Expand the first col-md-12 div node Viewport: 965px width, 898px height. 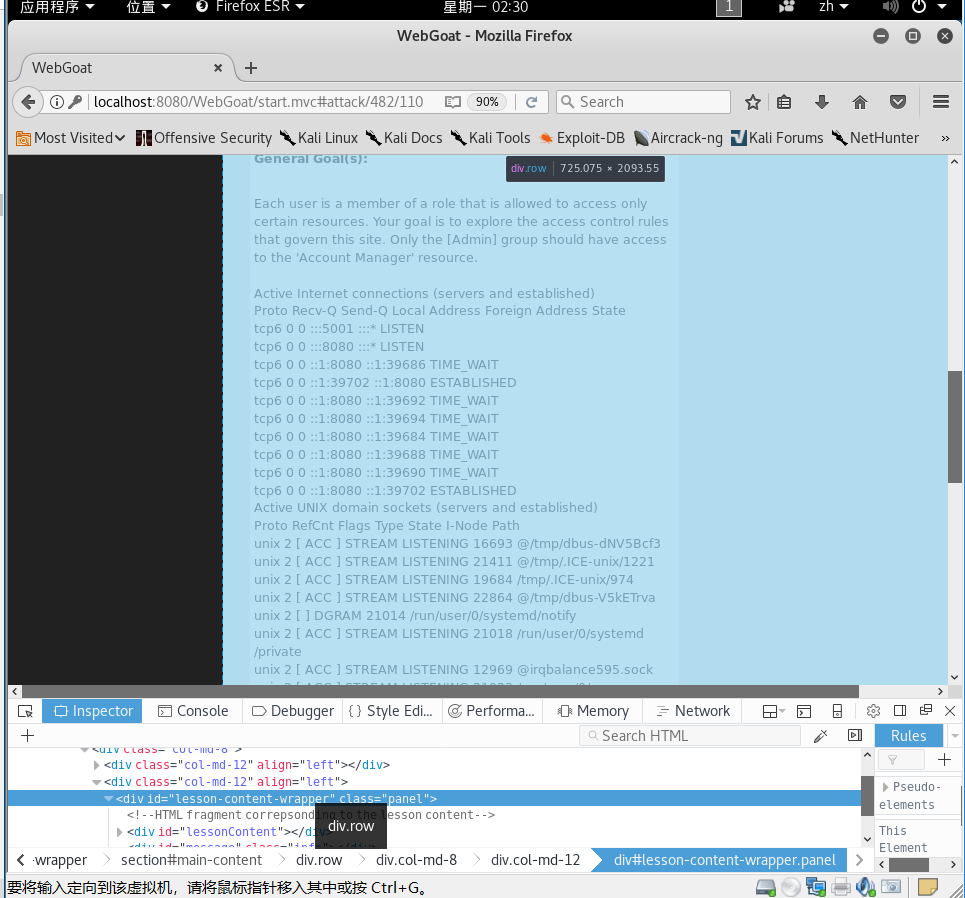point(97,765)
